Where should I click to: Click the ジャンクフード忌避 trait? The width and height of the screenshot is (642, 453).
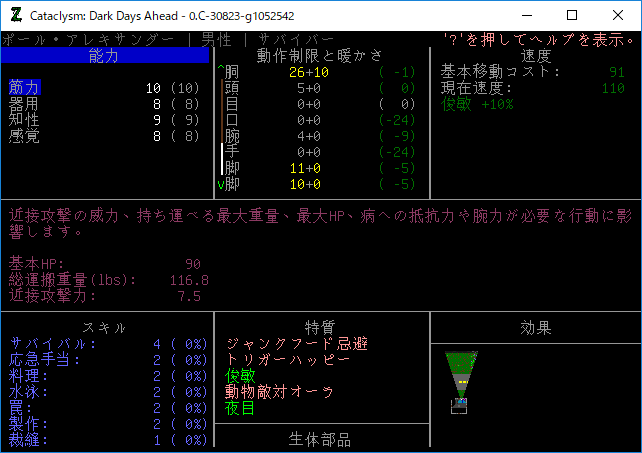coord(296,344)
